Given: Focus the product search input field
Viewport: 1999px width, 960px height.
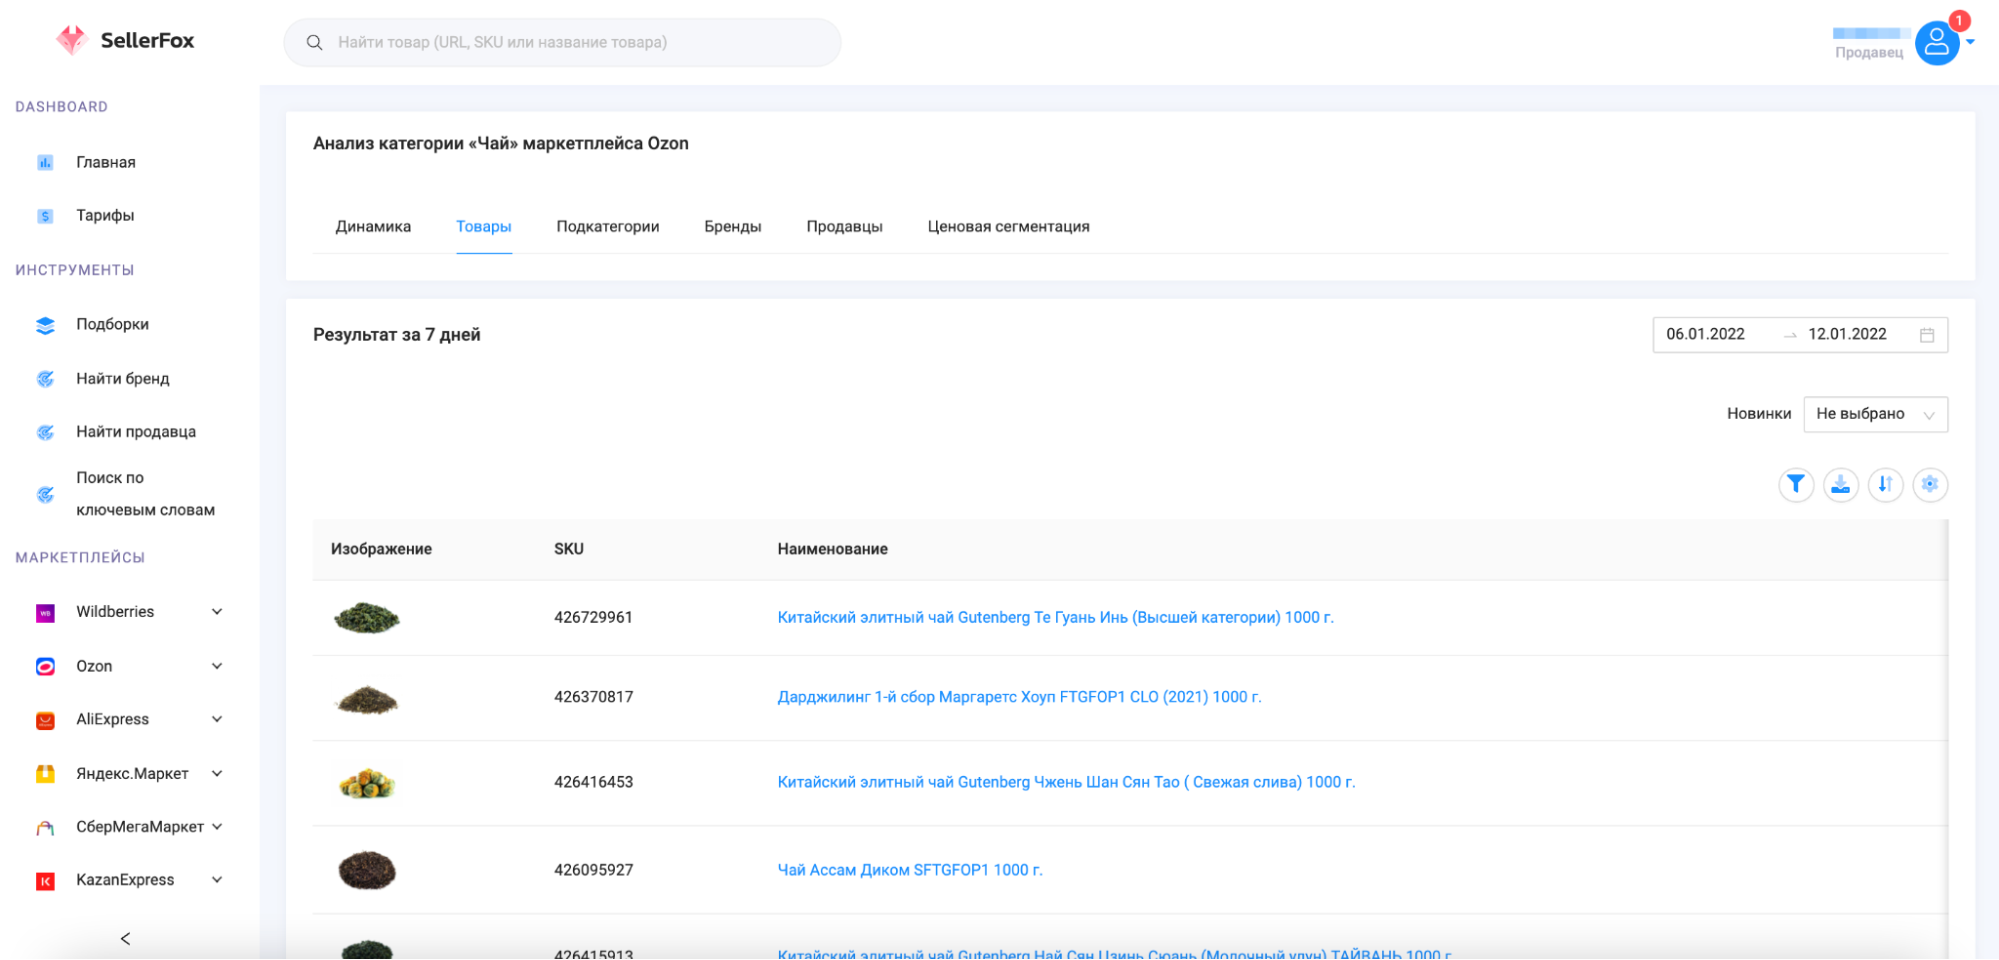Looking at the screenshot, I should coord(562,42).
